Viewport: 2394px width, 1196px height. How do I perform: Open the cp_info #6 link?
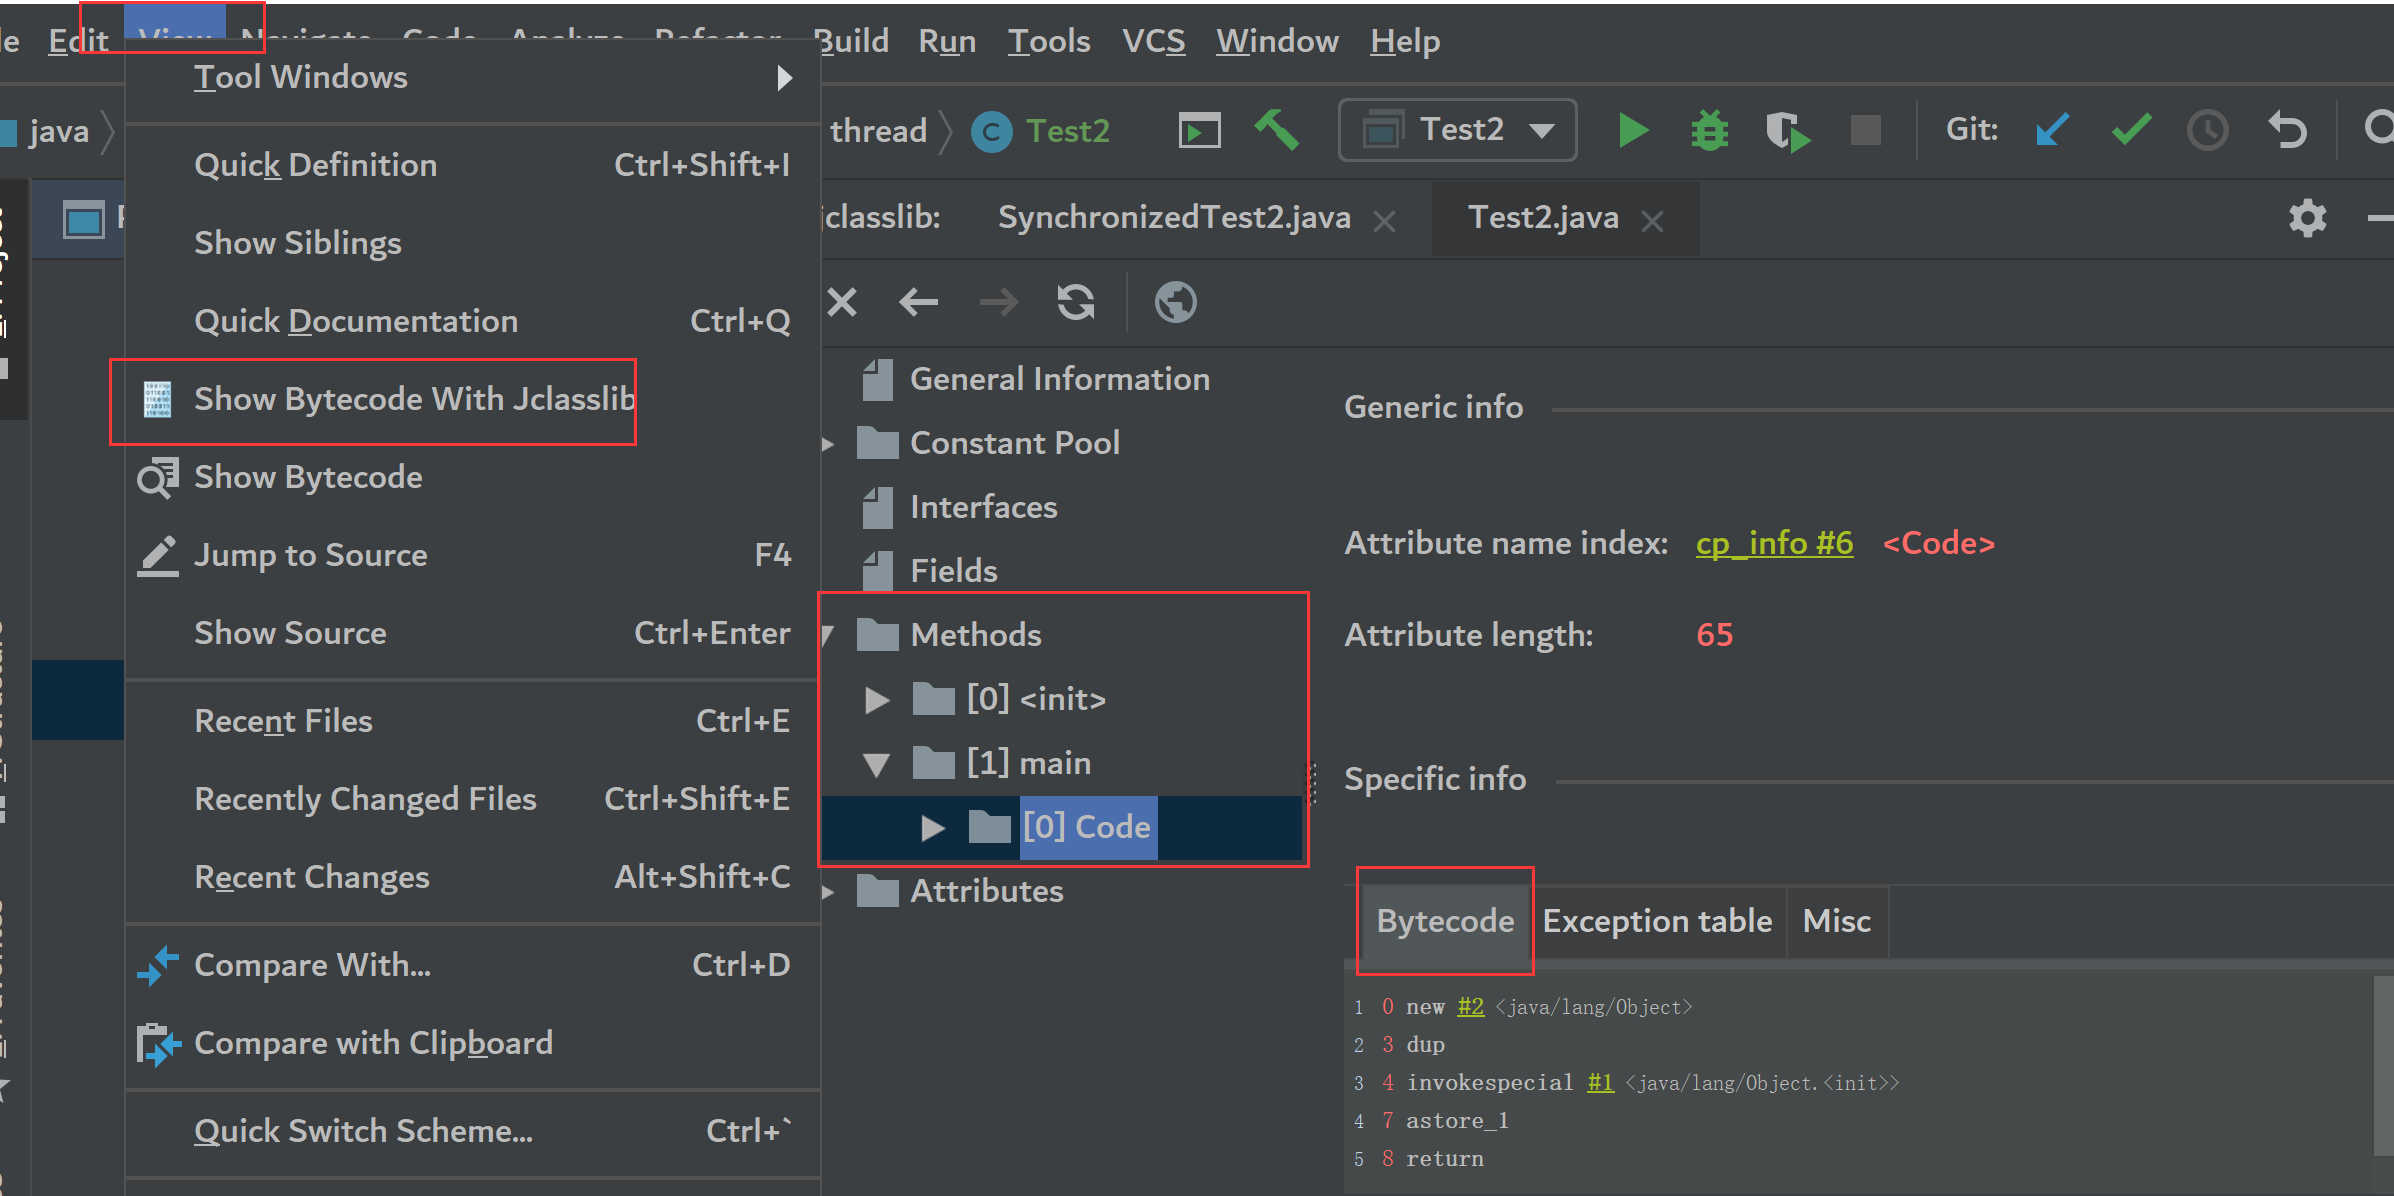tap(1774, 543)
